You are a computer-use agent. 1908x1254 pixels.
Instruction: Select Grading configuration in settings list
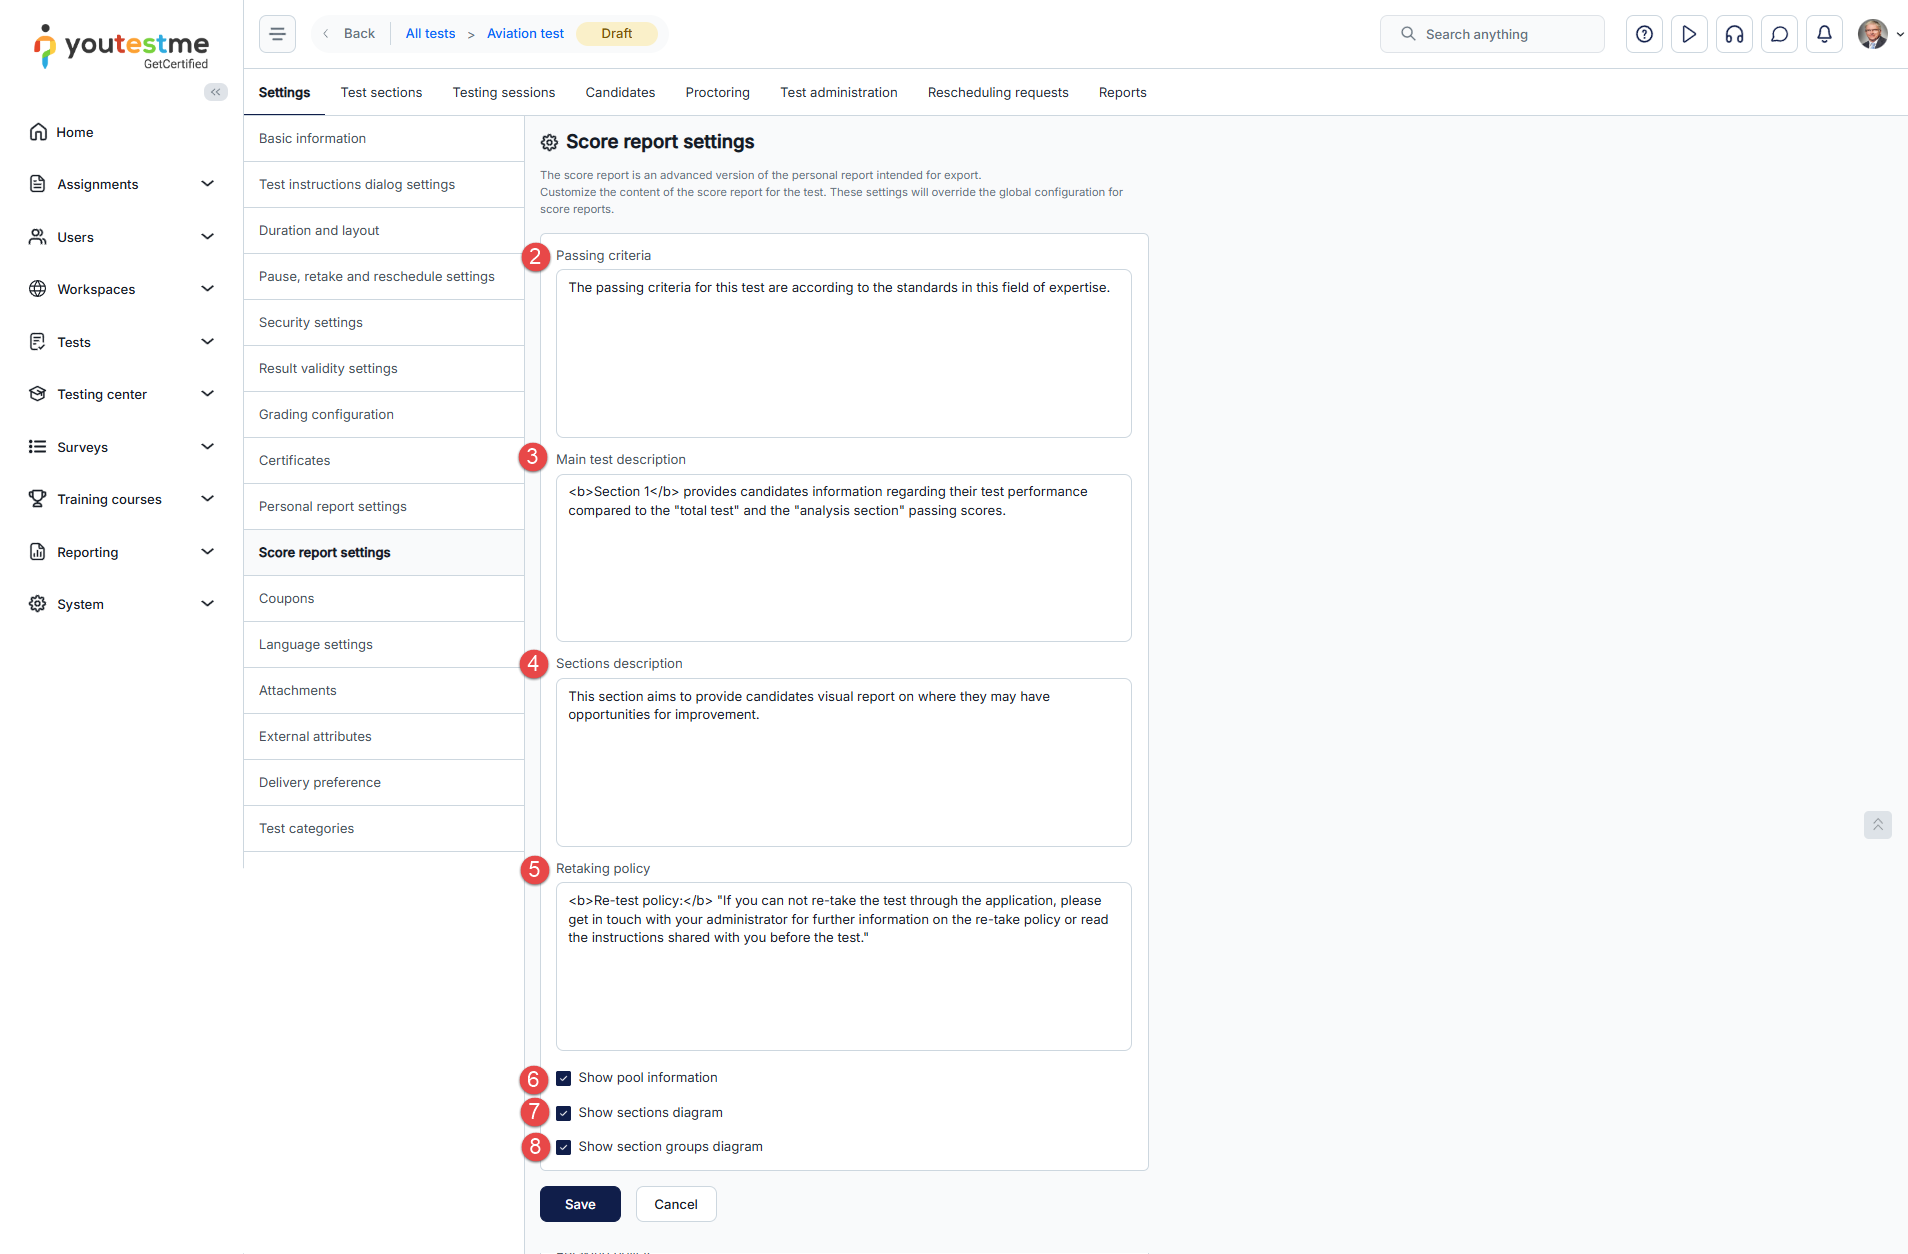(x=384, y=414)
